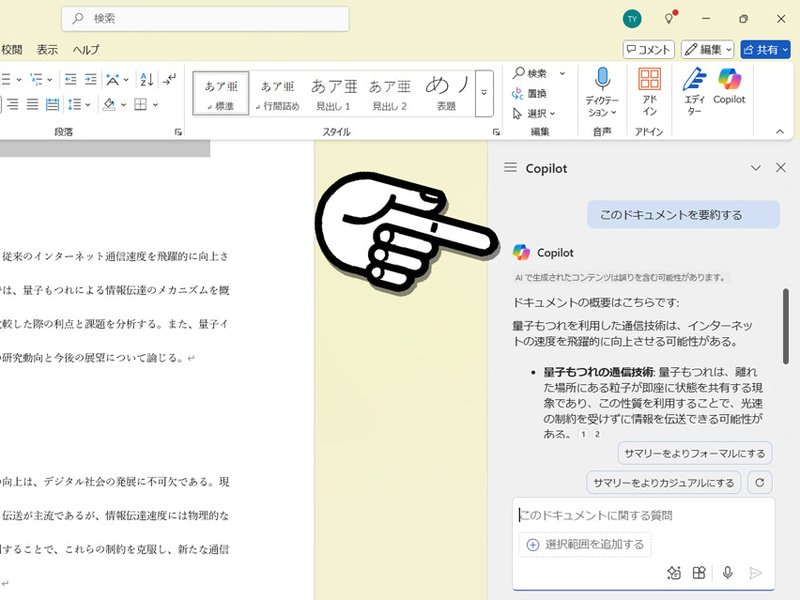Image resolution: width=800 pixels, height=600 pixels.
Task: Click the 罫線 (Borders) icon
Action: 140,103
